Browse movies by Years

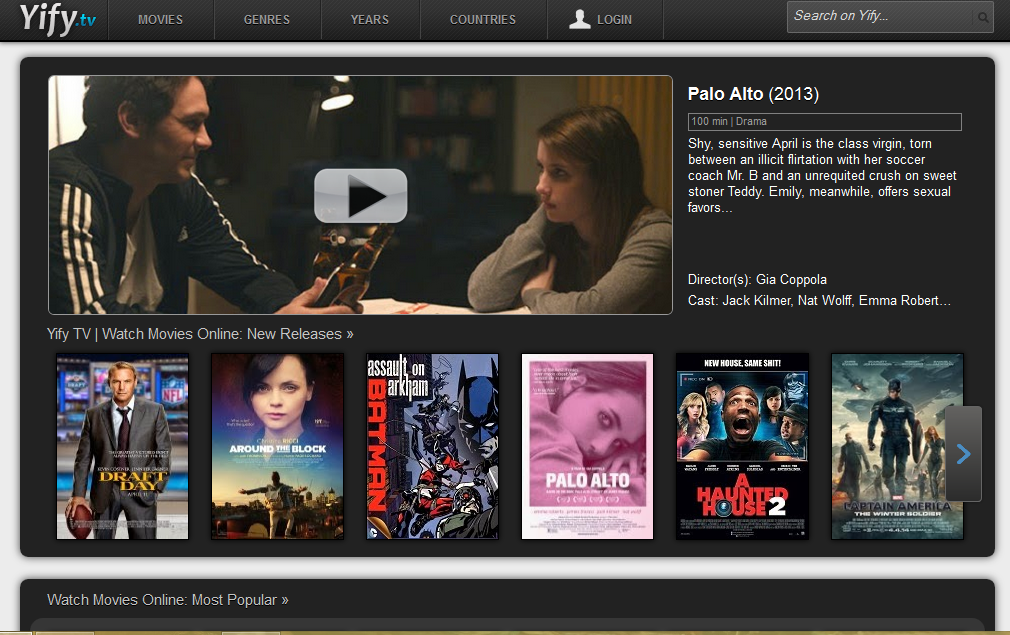click(x=370, y=18)
